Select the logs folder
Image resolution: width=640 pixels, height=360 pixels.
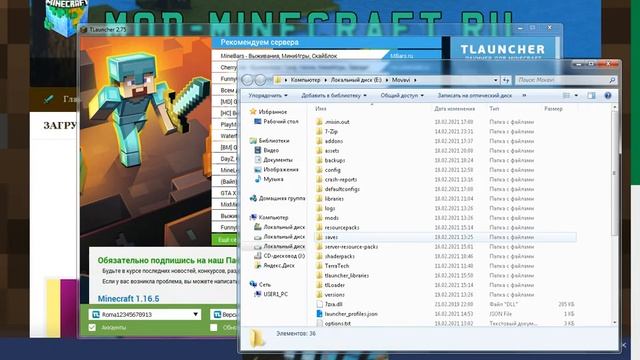pos(330,208)
